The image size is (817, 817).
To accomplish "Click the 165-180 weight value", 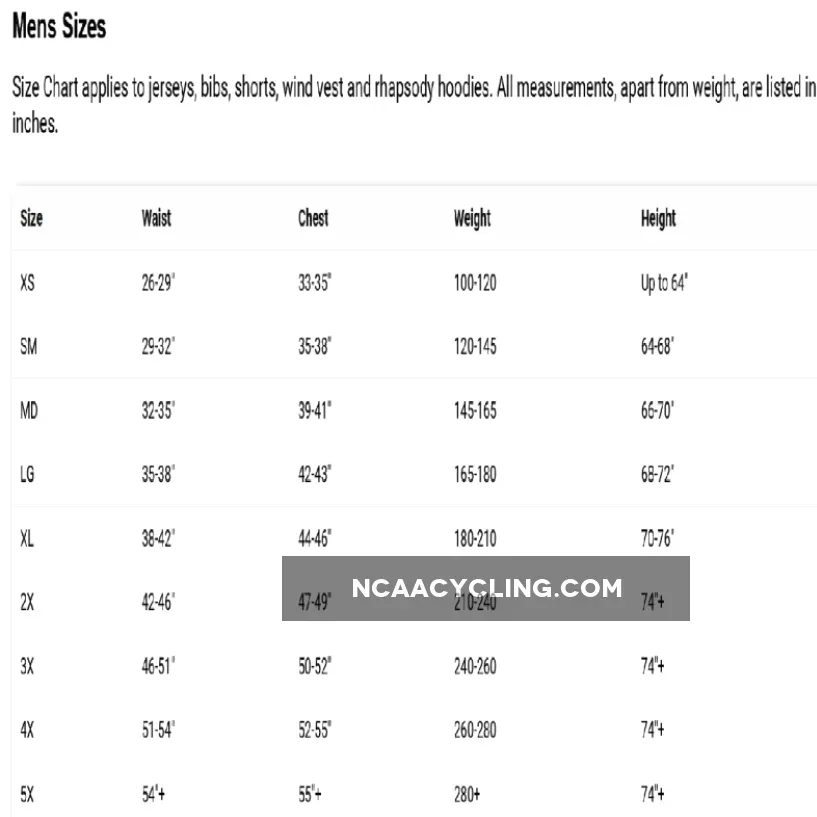I will tap(475, 474).
